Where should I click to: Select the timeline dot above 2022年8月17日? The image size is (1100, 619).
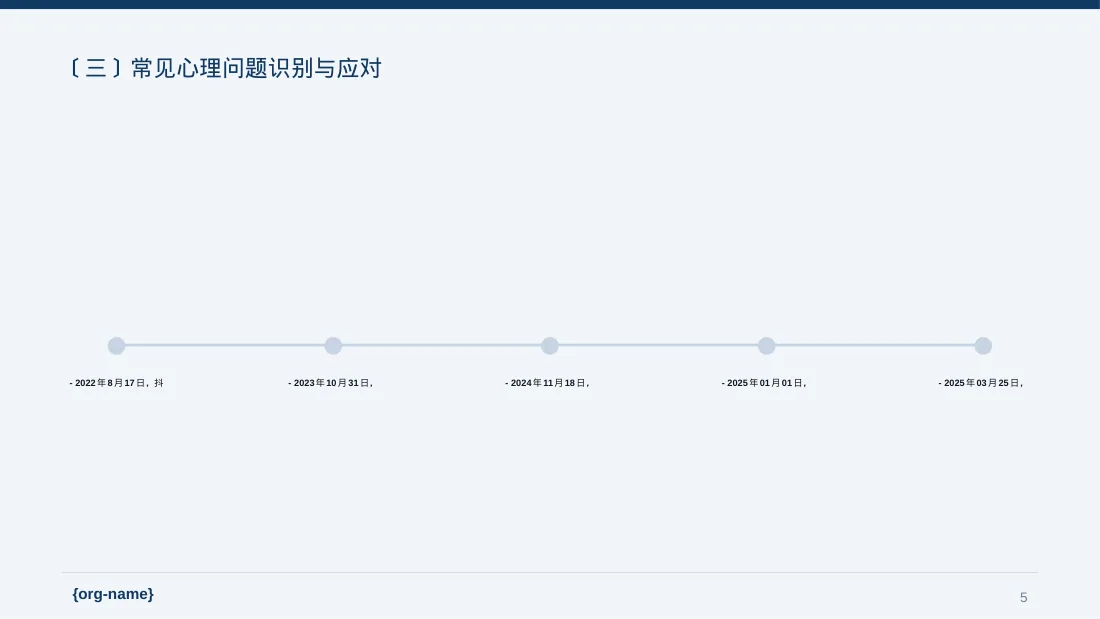tap(116, 345)
